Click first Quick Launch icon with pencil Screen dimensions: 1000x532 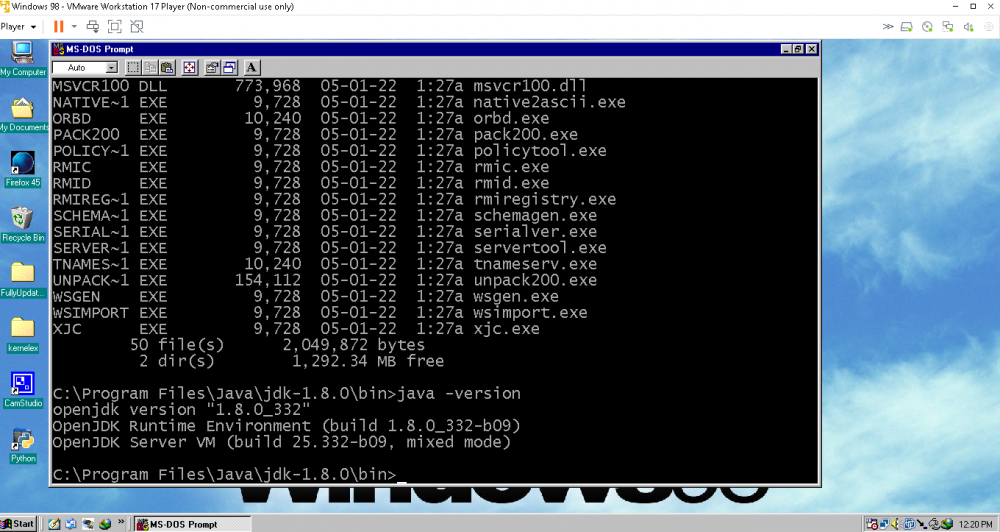point(54,524)
